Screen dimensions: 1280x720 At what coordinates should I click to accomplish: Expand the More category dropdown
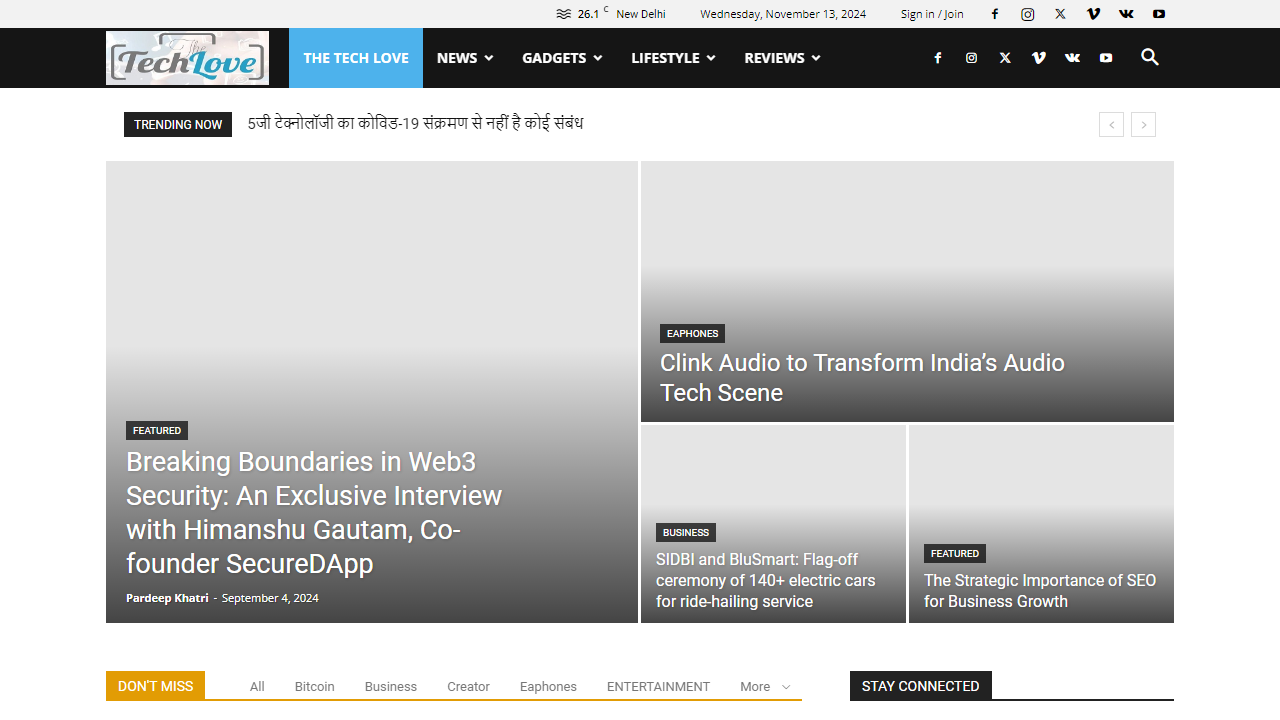(765, 687)
